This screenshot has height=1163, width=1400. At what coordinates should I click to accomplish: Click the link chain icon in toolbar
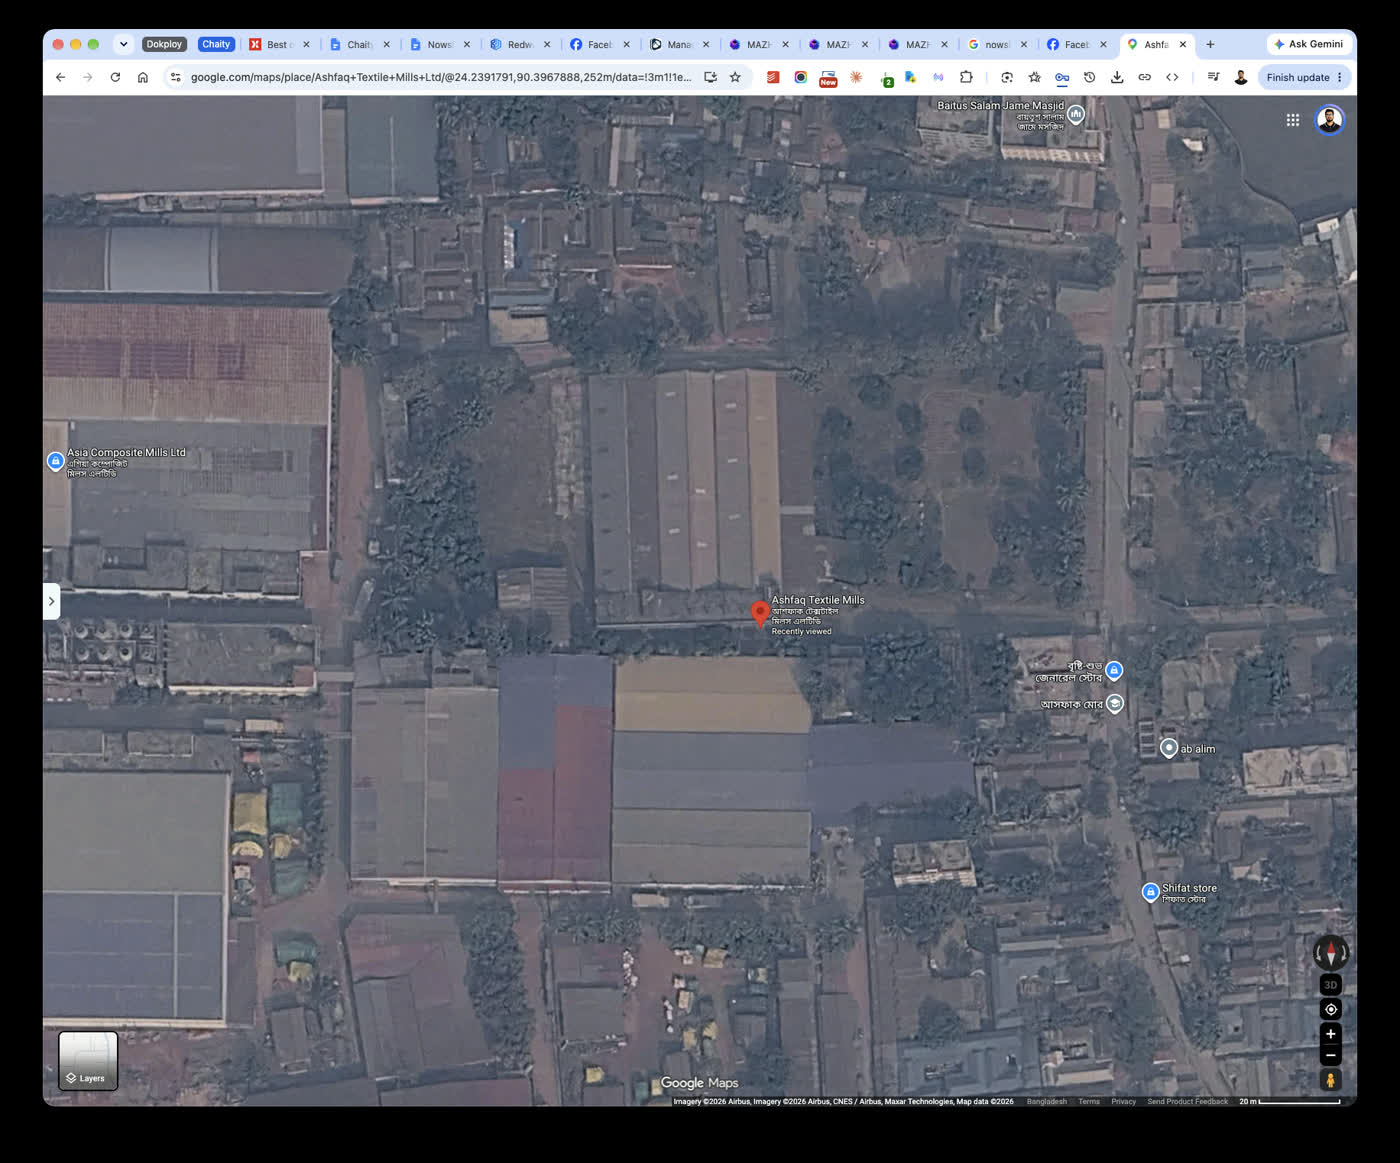[1145, 77]
